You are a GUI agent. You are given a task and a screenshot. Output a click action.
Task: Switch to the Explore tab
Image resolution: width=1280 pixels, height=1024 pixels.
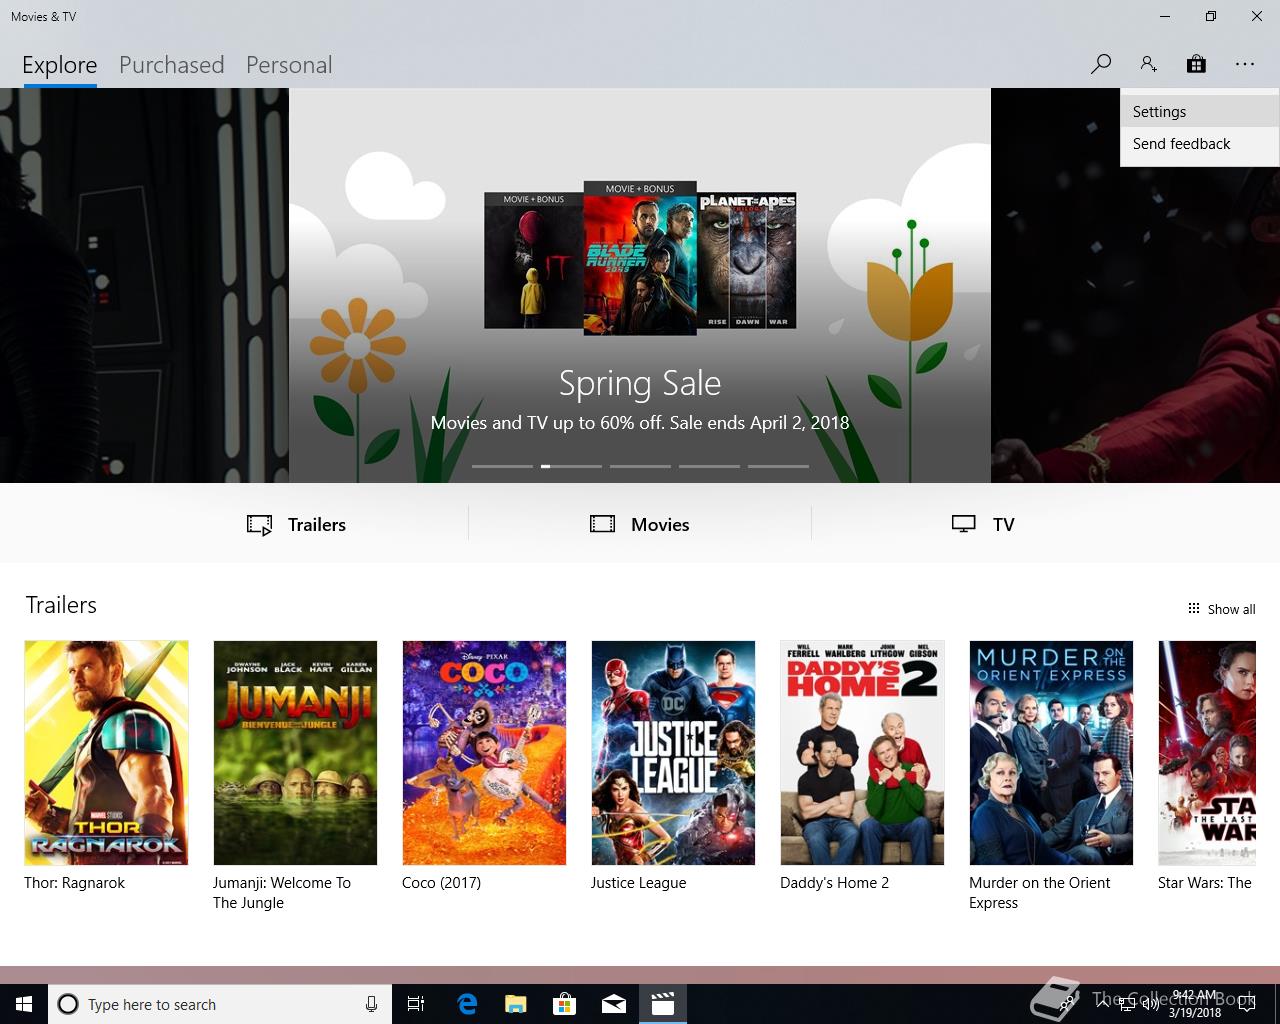(60, 65)
